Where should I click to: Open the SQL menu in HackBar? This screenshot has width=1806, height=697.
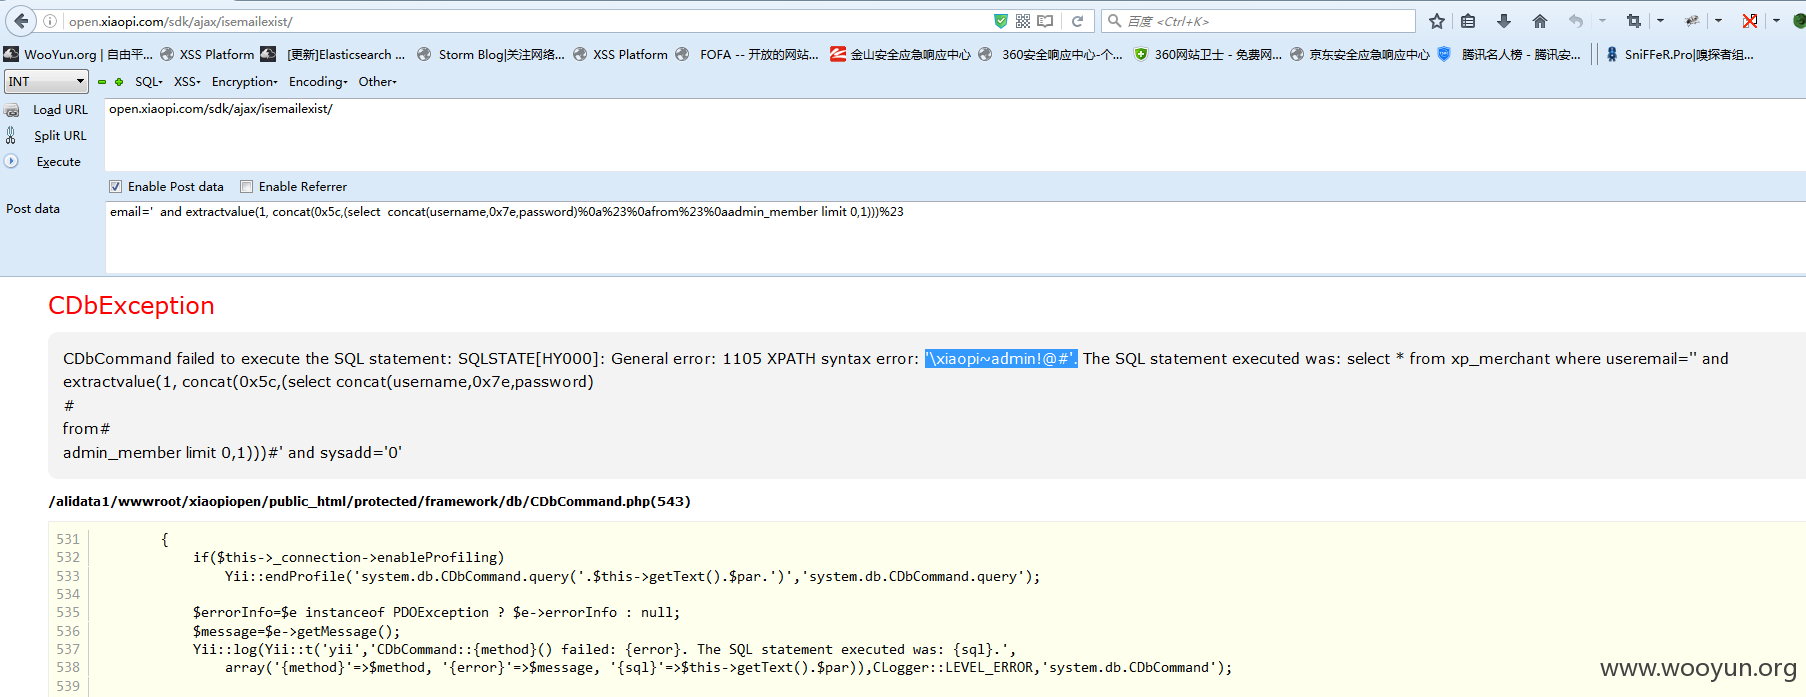[149, 82]
